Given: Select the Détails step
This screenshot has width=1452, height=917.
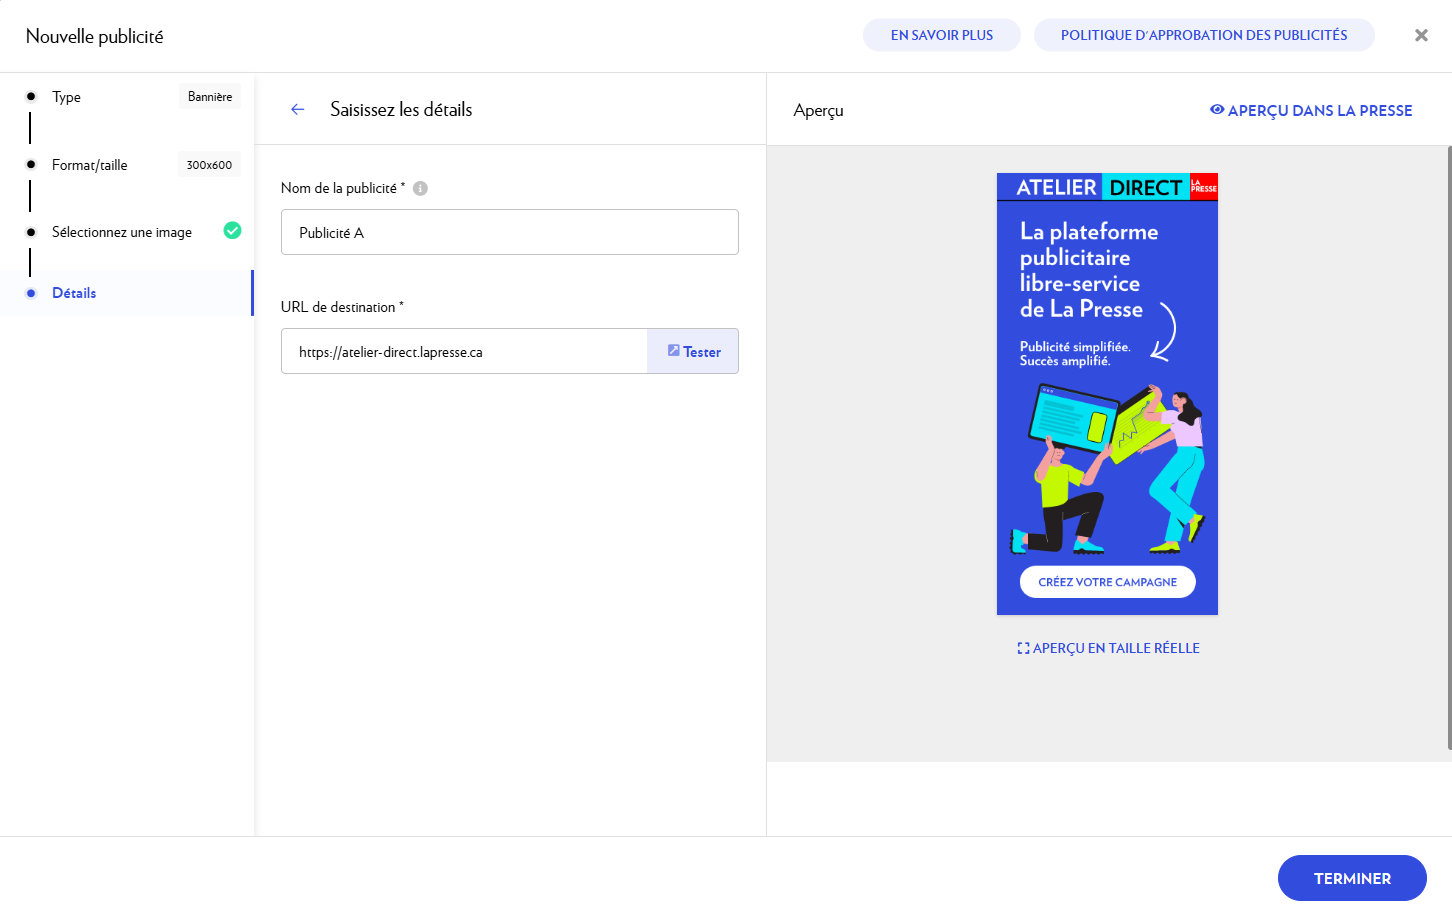Looking at the screenshot, I should click(x=74, y=293).
